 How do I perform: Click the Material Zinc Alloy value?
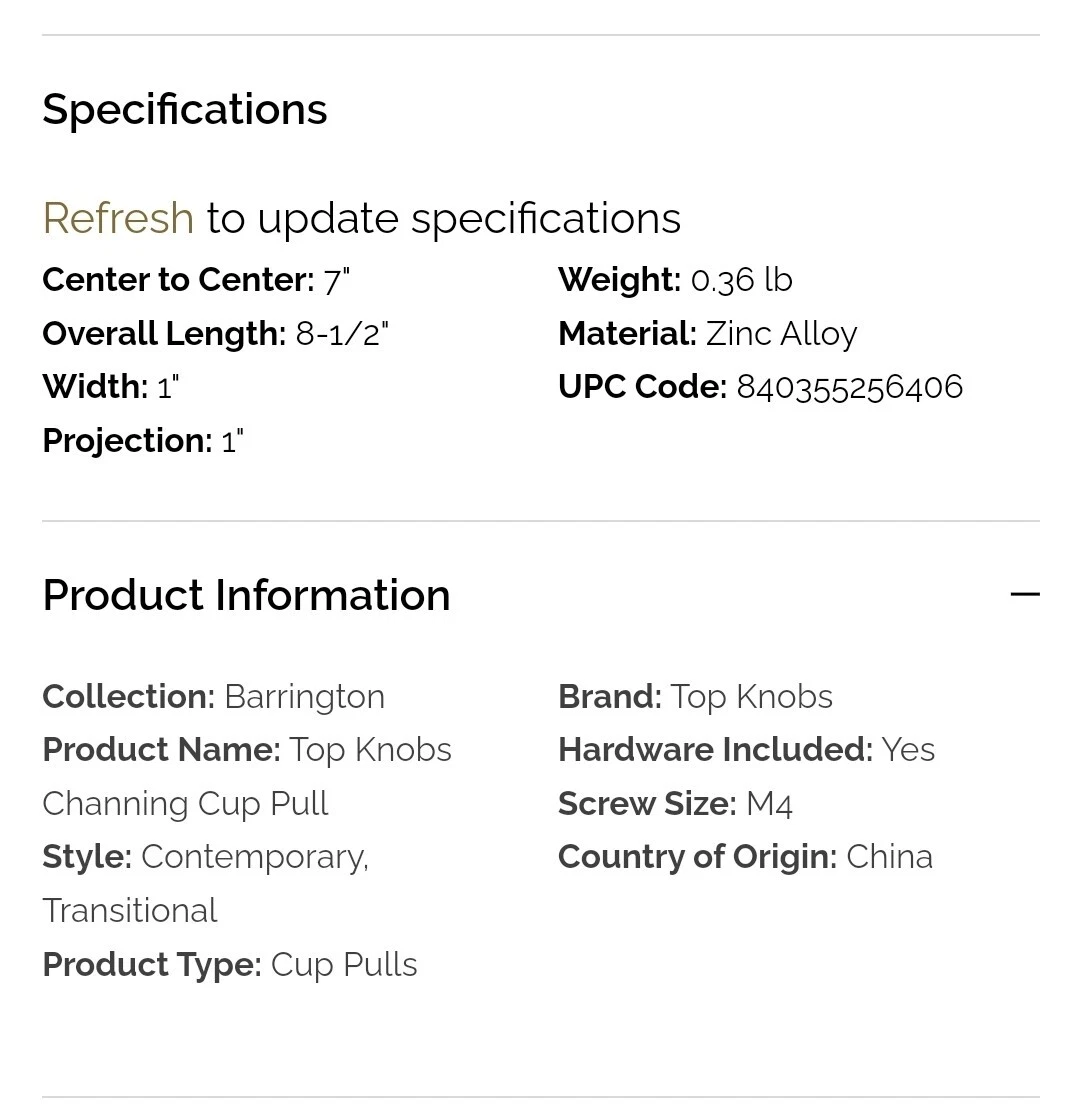click(781, 334)
